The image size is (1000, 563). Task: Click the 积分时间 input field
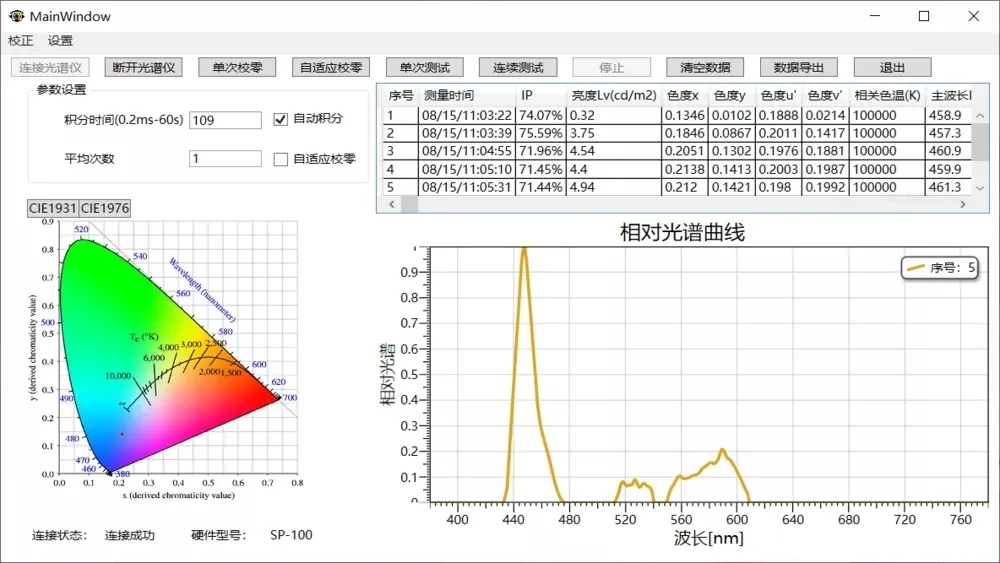coord(224,120)
